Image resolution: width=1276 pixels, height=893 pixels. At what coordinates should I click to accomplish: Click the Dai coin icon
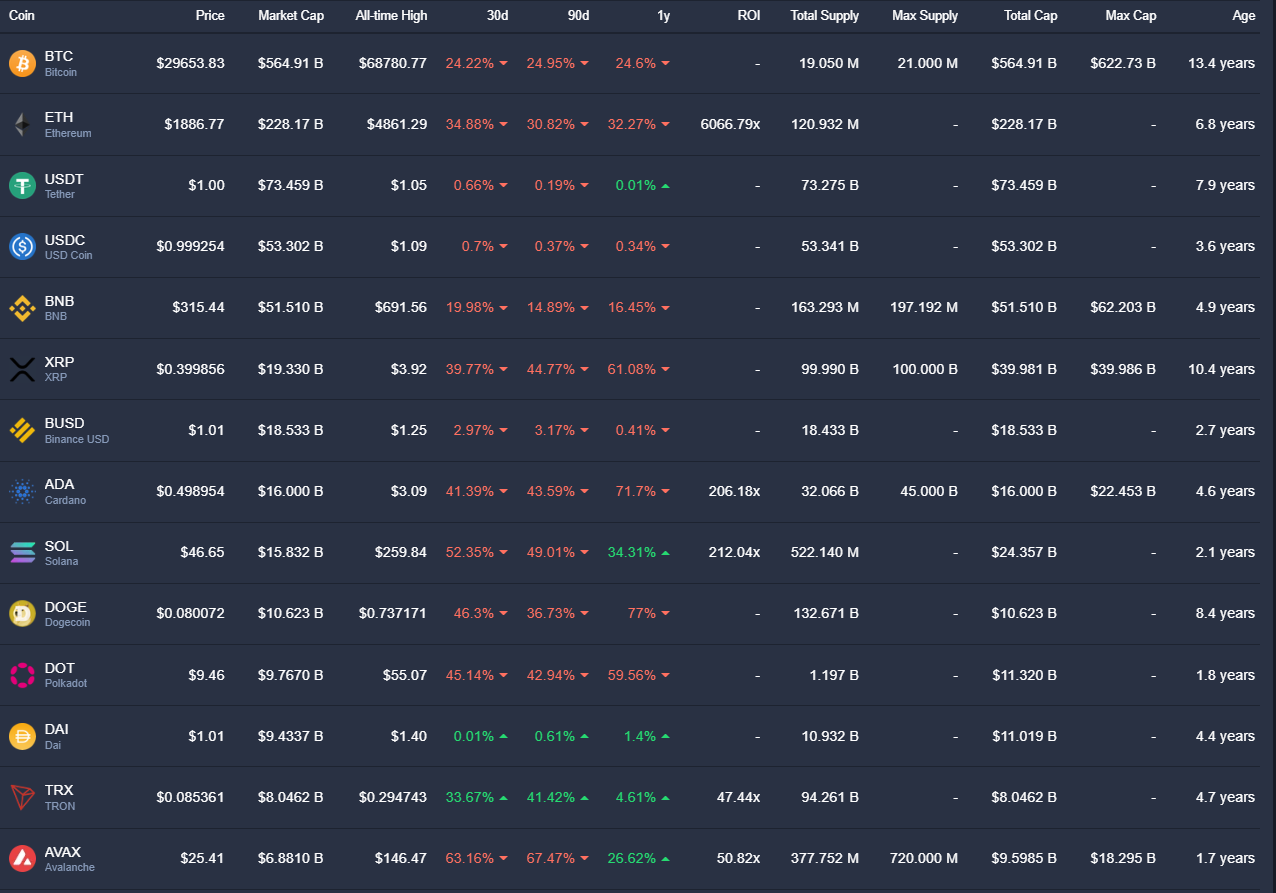point(22,736)
